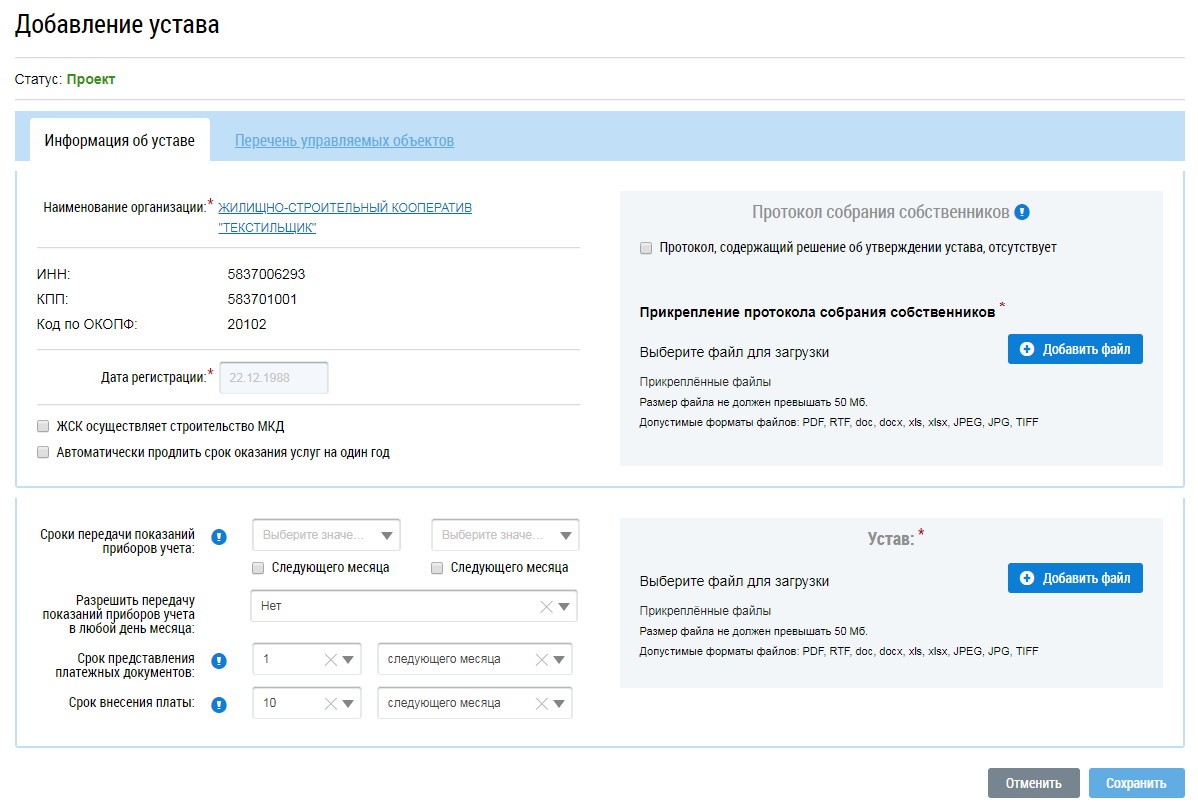This screenshot has height=812, width=1198.
Task: Click info icon for Срок представления платежных документов
Action: (219, 661)
